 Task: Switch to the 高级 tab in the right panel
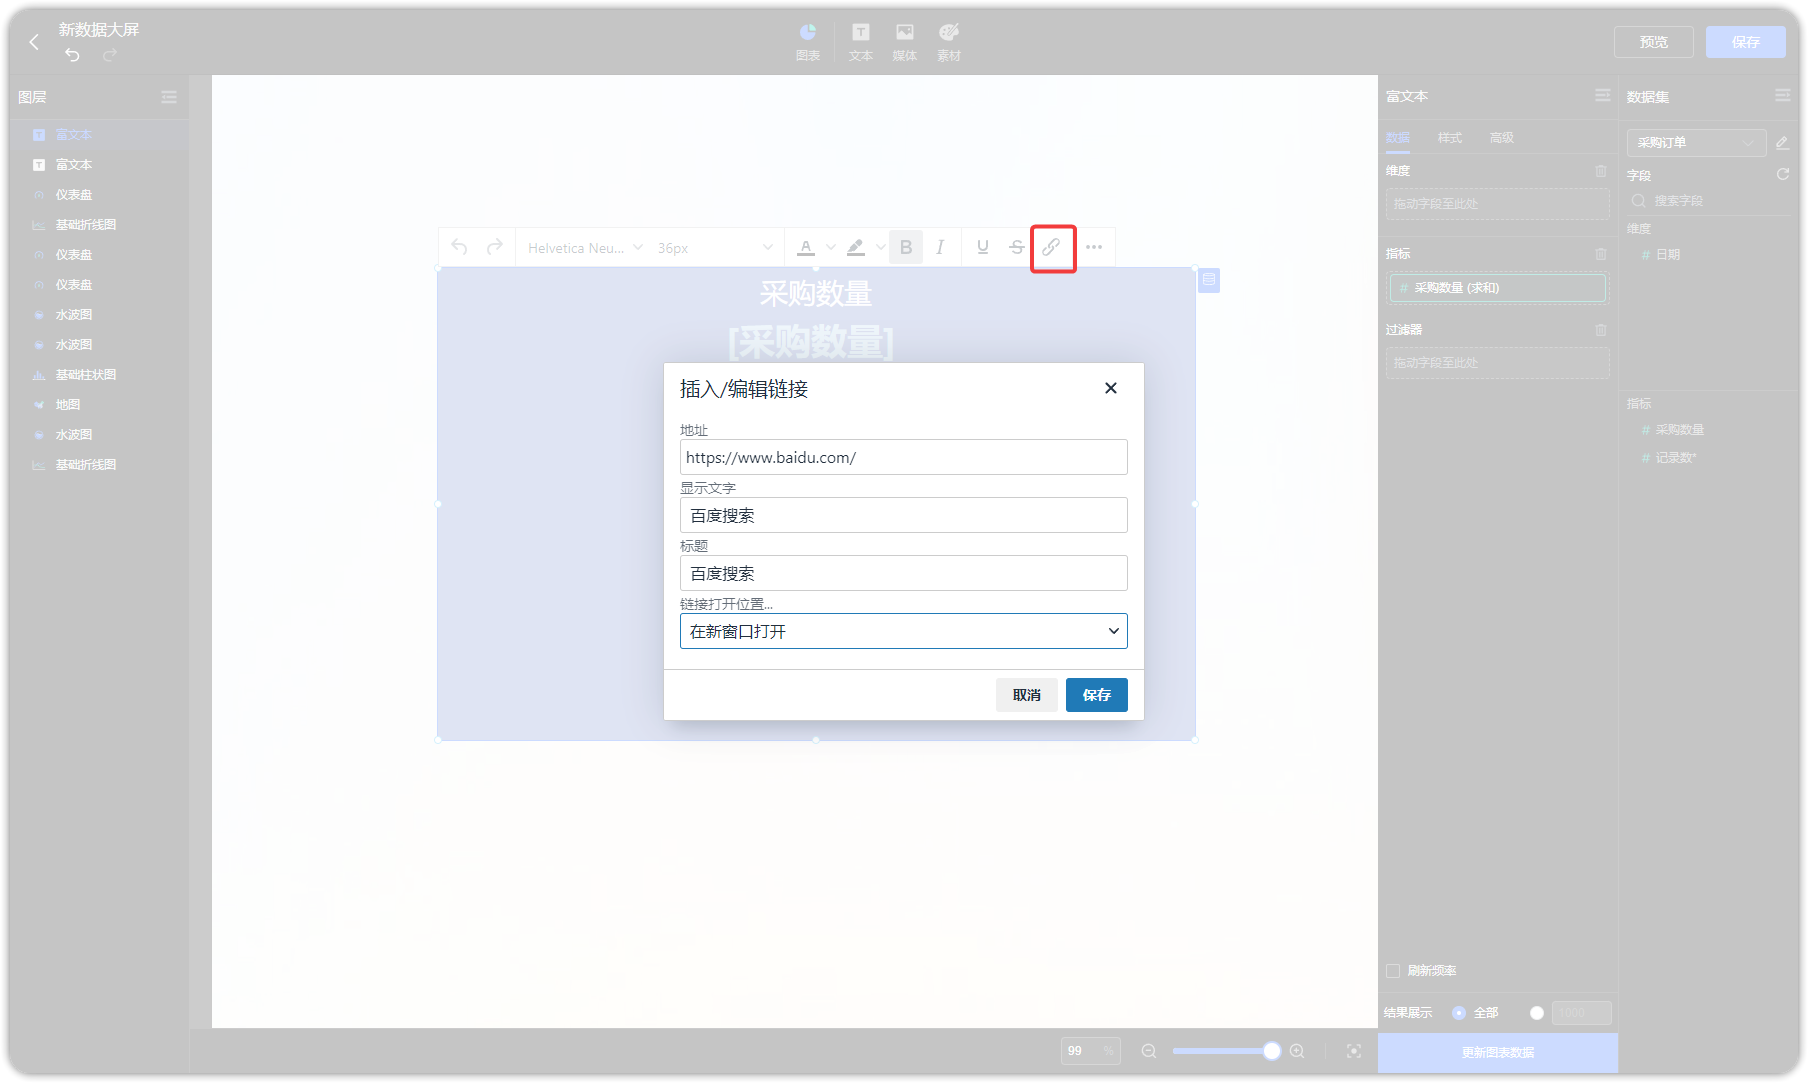pos(1501,137)
